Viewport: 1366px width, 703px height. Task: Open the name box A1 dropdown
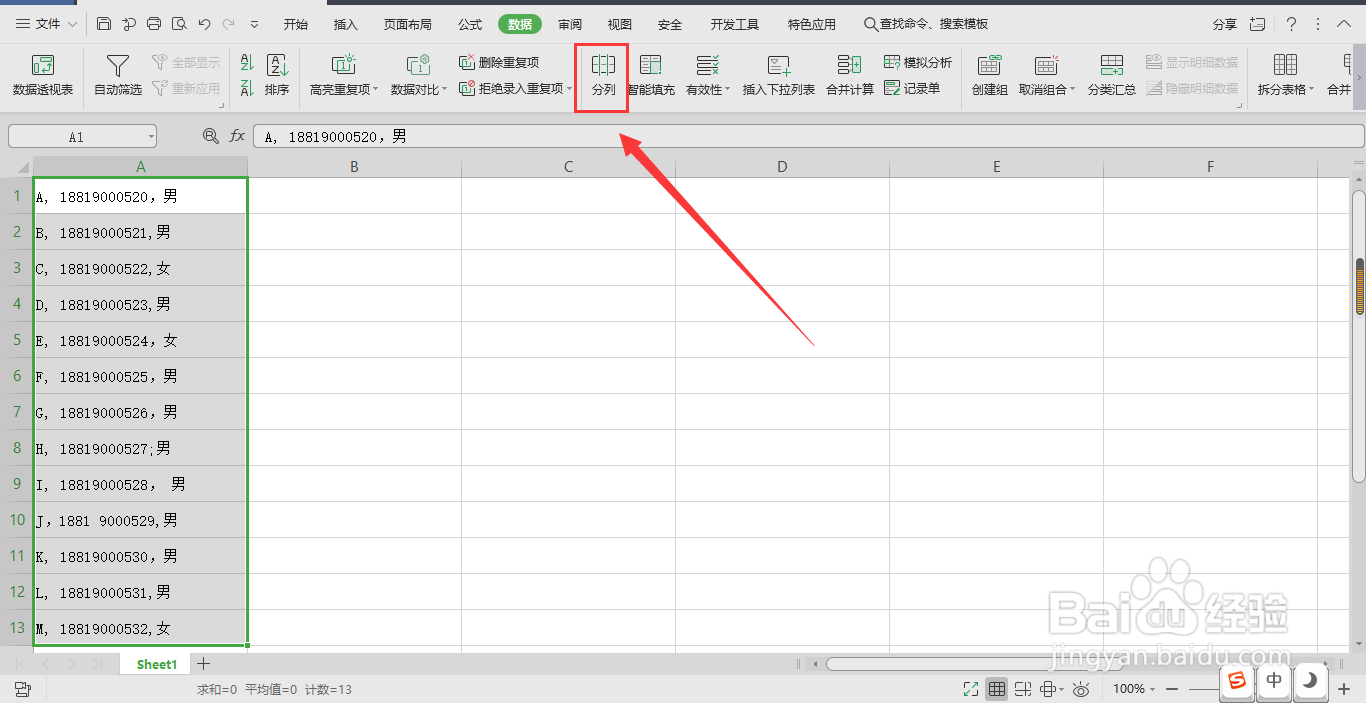coord(151,137)
